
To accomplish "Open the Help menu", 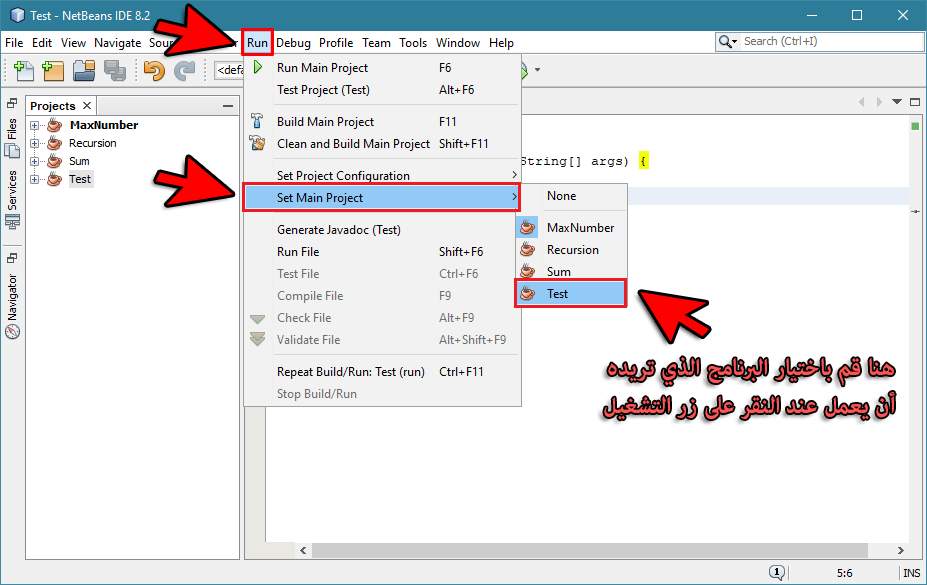I will point(501,43).
